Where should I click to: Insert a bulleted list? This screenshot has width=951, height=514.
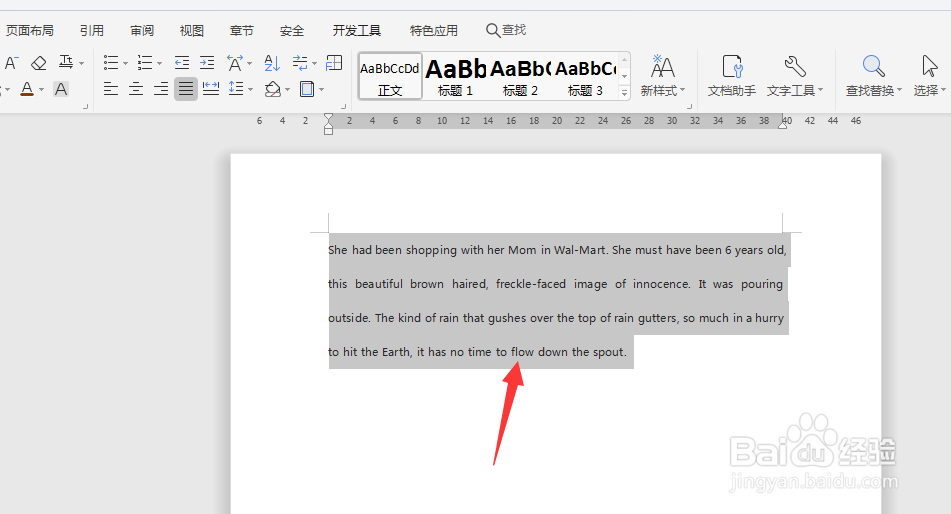click(x=110, y=63)
